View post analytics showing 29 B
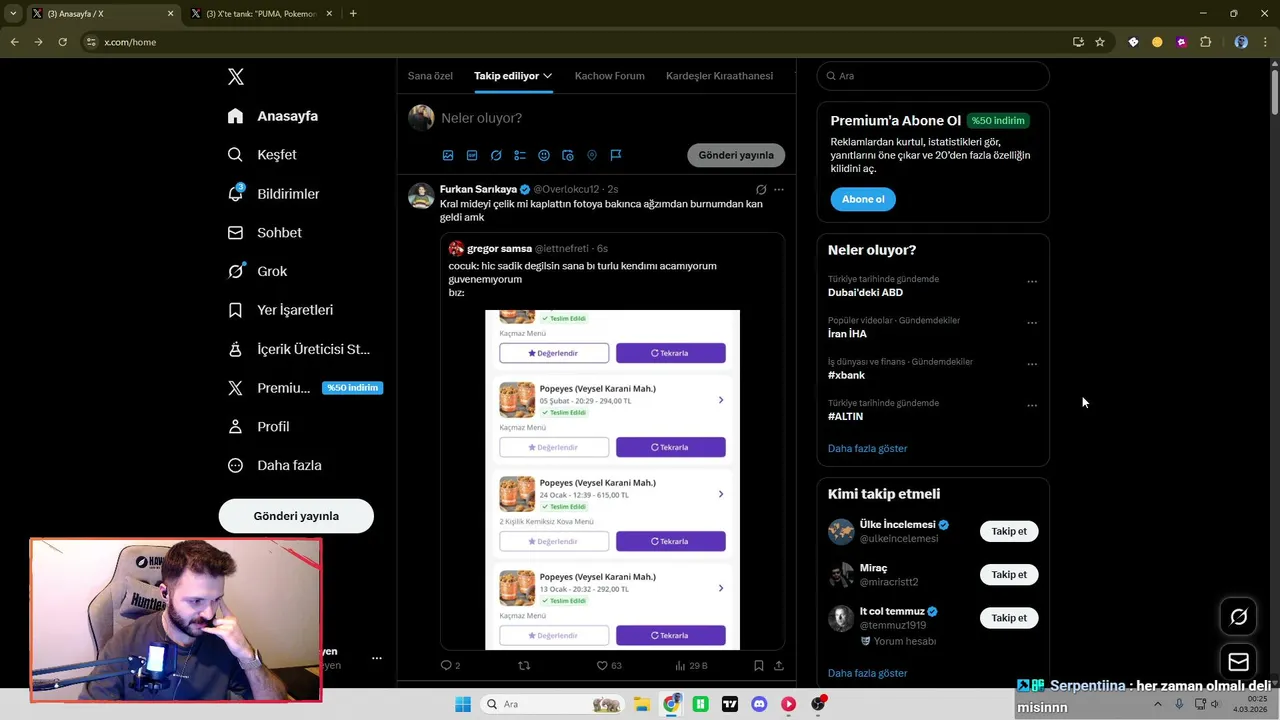Image resolution: width=1280 pixels, height=720 pixels. (691, 665)
